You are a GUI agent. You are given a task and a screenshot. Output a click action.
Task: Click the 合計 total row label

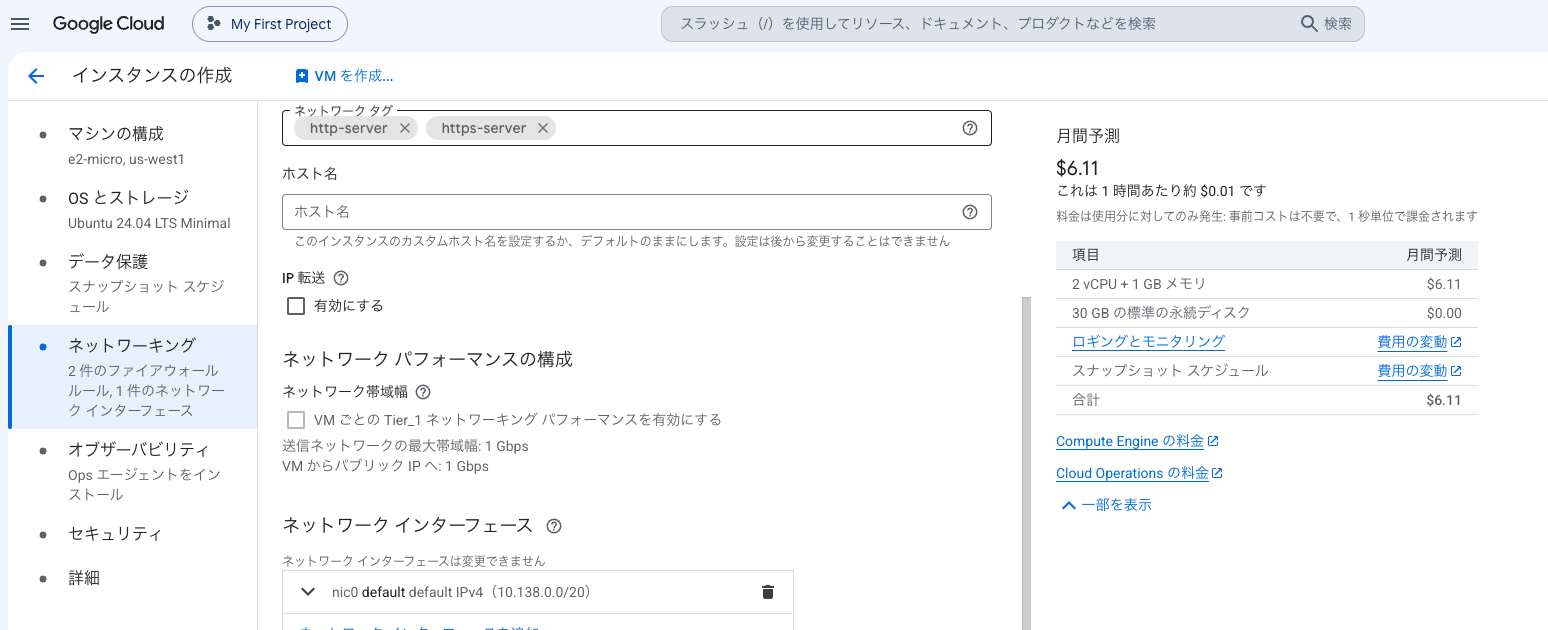pos(1086,400)
